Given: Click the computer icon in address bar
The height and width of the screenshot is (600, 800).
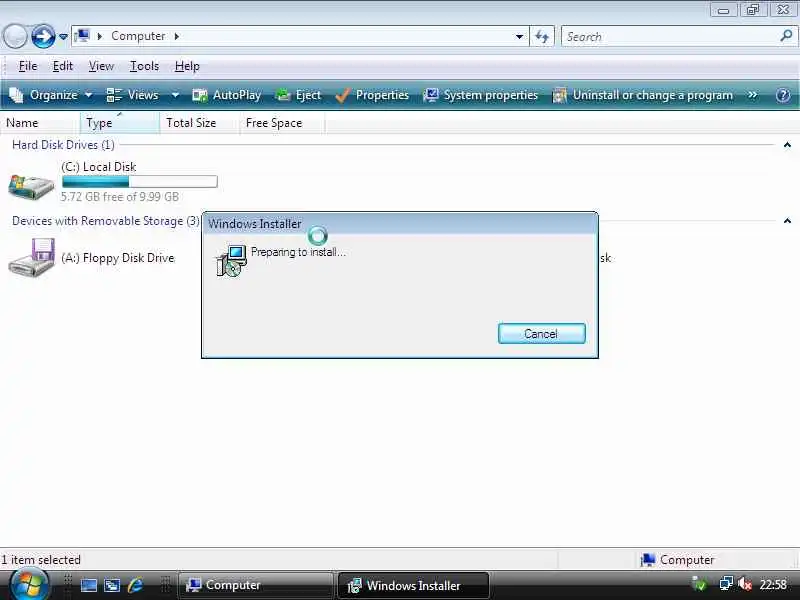Looking at the screenshot, I should (82, 36).
